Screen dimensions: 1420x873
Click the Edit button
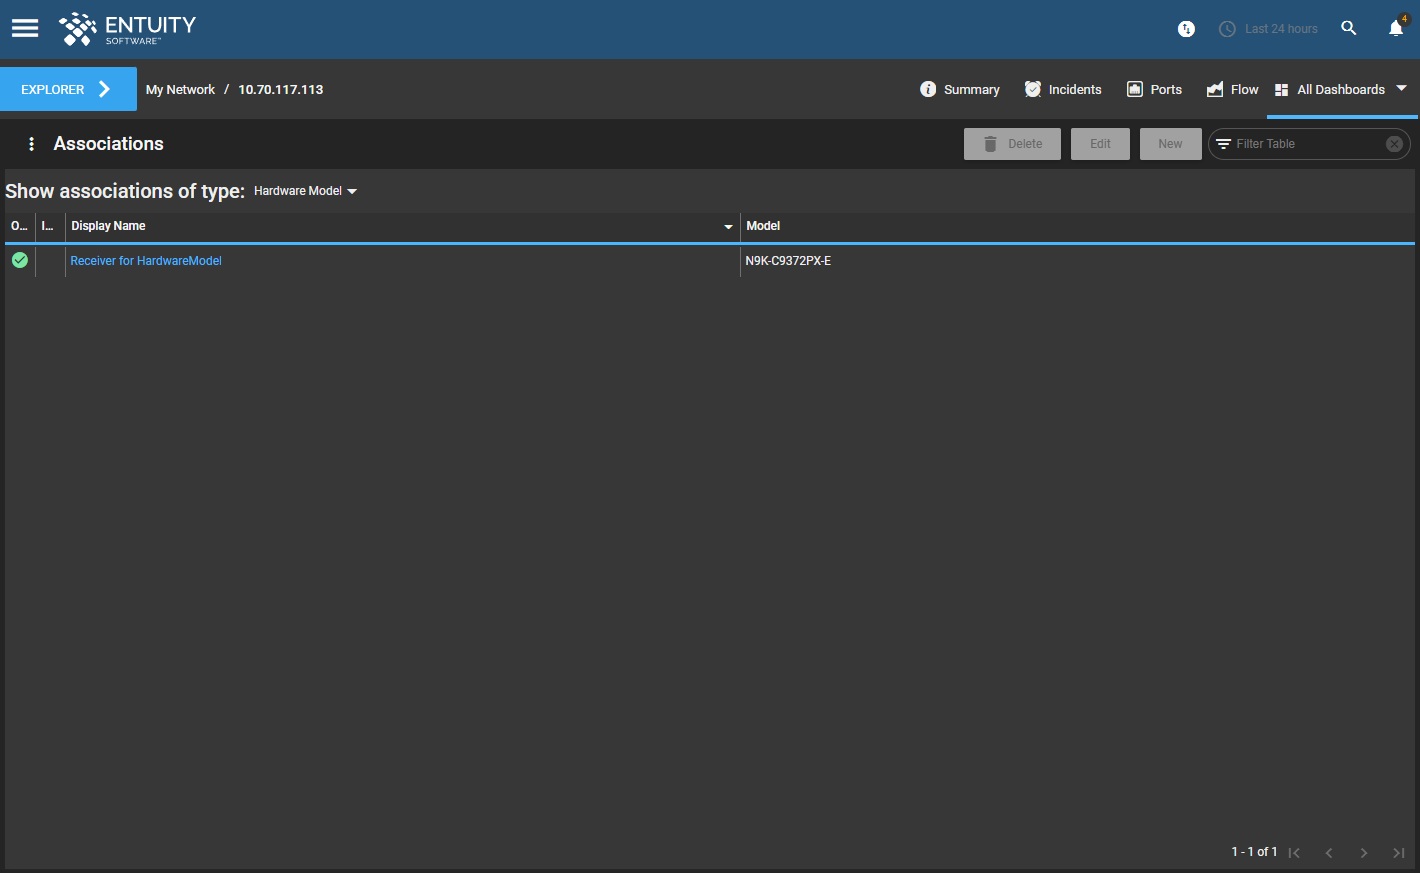1100,144
